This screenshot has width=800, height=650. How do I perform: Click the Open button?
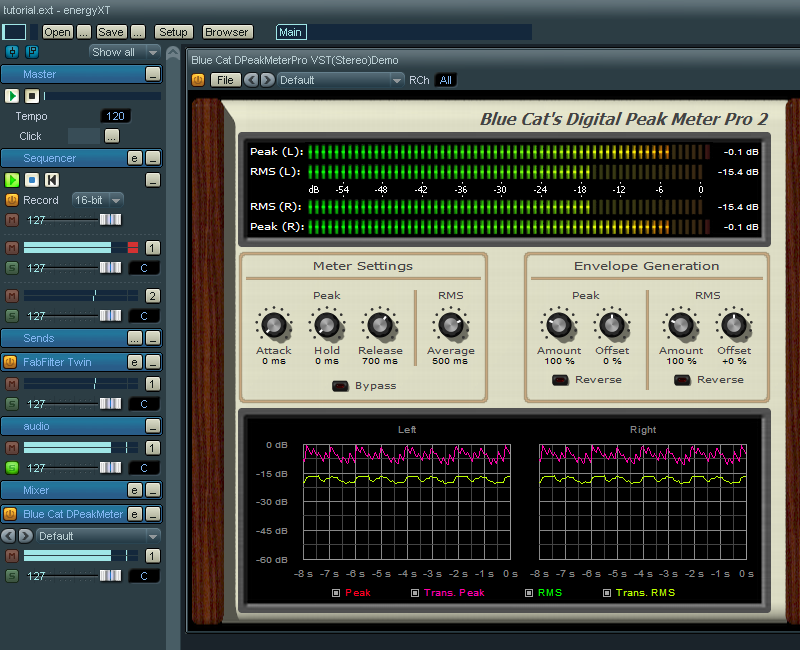point(58,32)
